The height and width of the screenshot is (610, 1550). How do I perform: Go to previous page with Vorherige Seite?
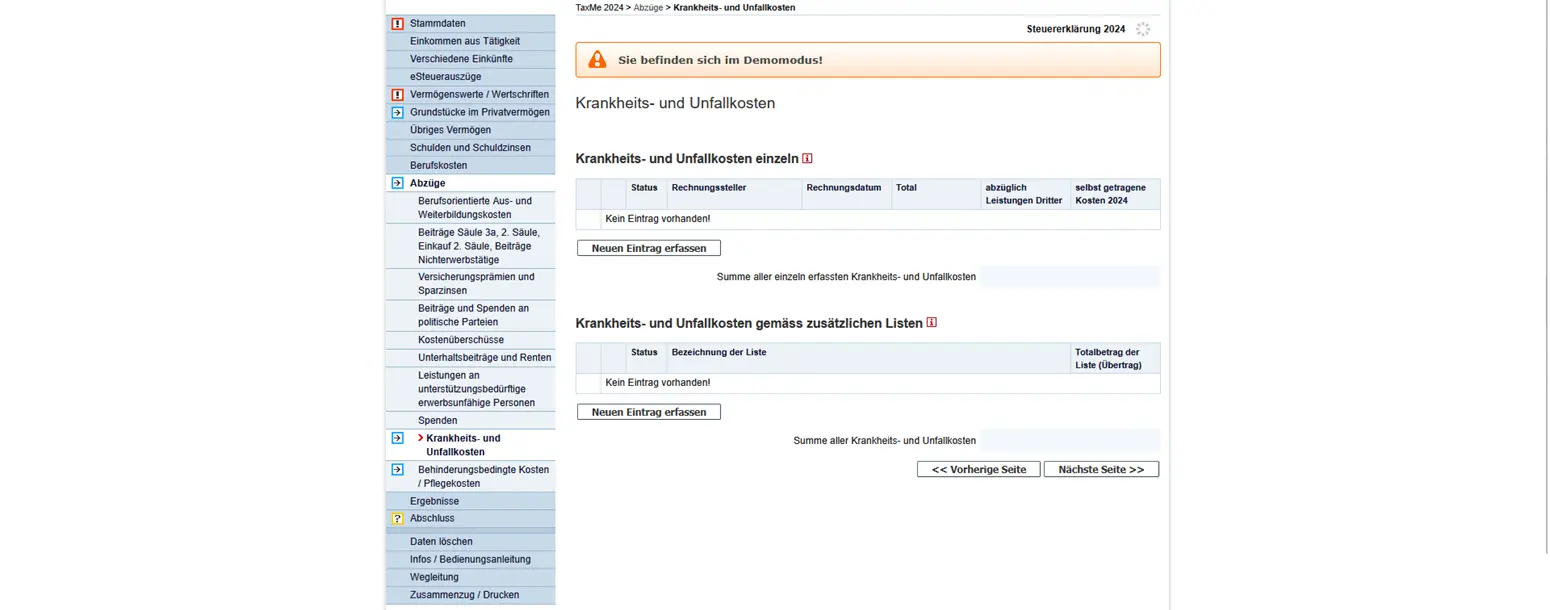coord(978,470)
